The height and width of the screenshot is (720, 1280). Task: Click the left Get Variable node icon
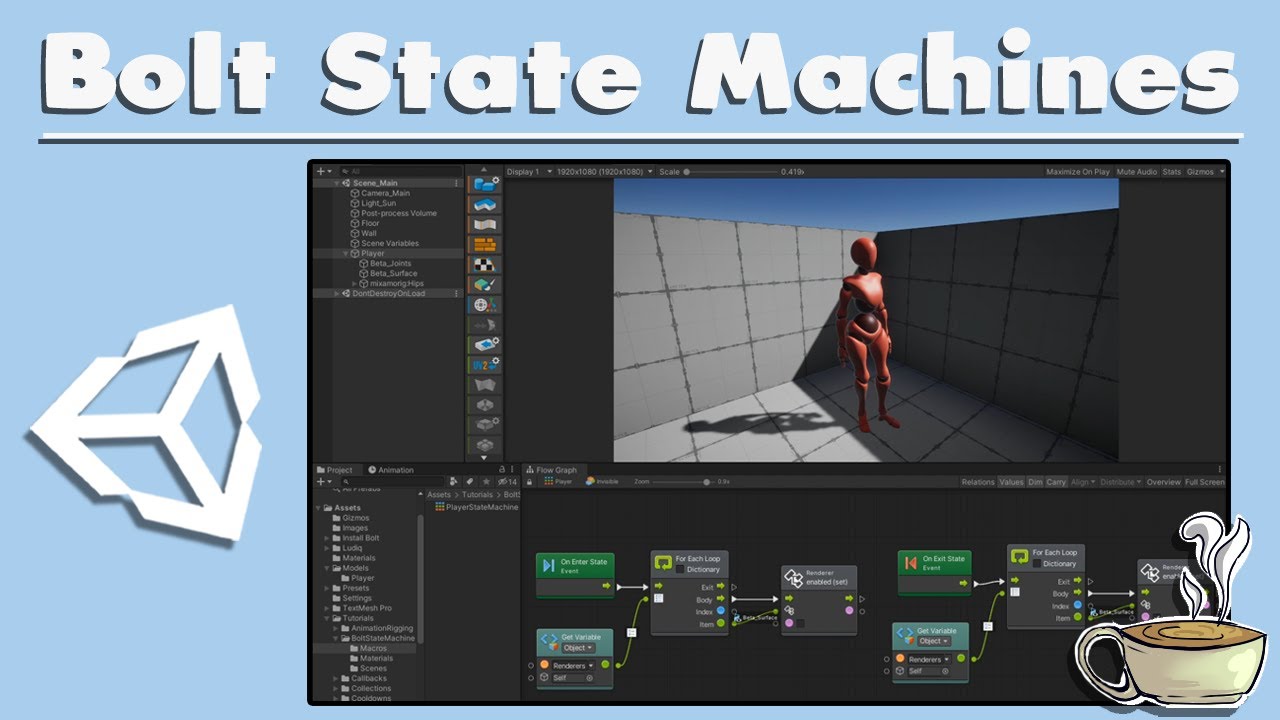(549, 642)
